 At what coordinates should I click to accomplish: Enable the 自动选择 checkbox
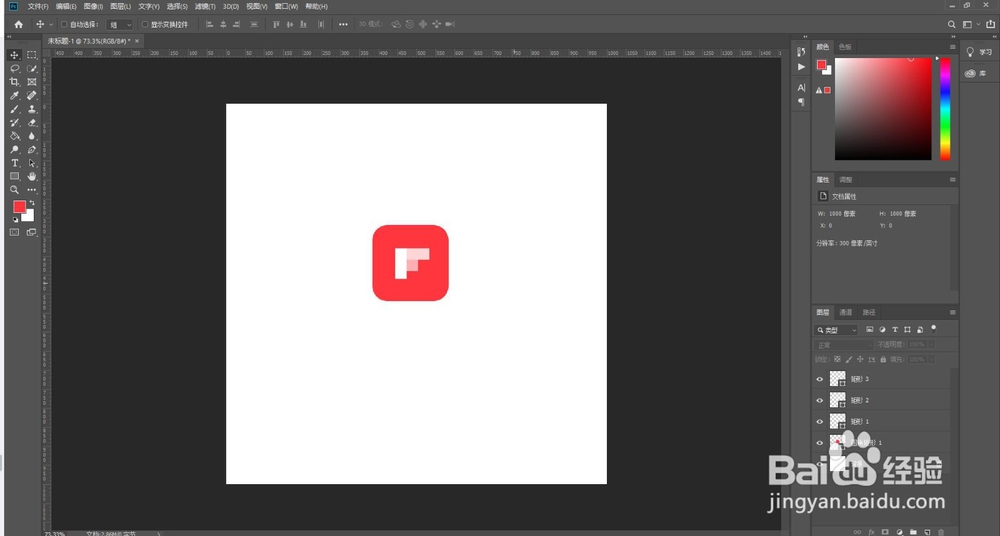point(64,24)
